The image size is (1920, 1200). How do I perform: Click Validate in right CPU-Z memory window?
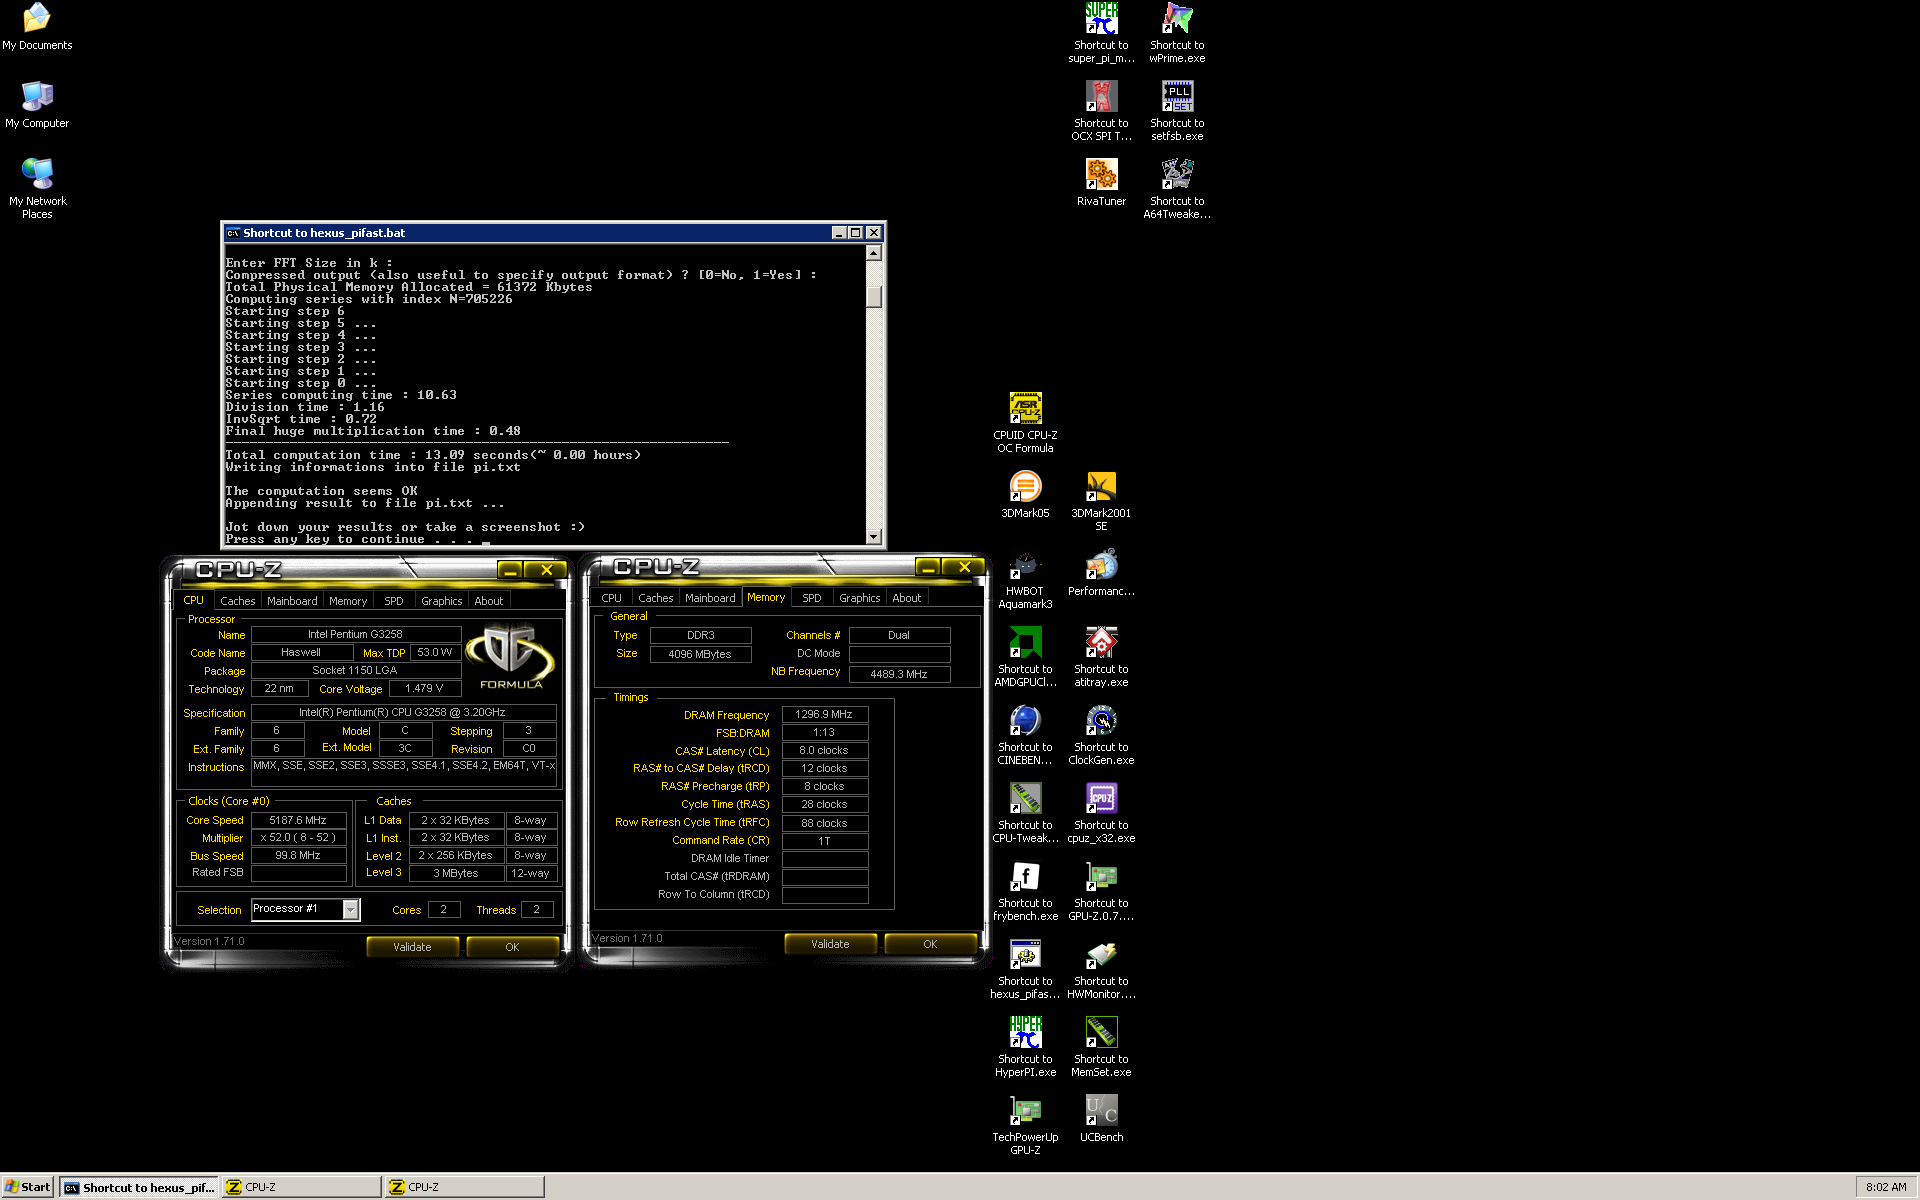tap(830, 944)
